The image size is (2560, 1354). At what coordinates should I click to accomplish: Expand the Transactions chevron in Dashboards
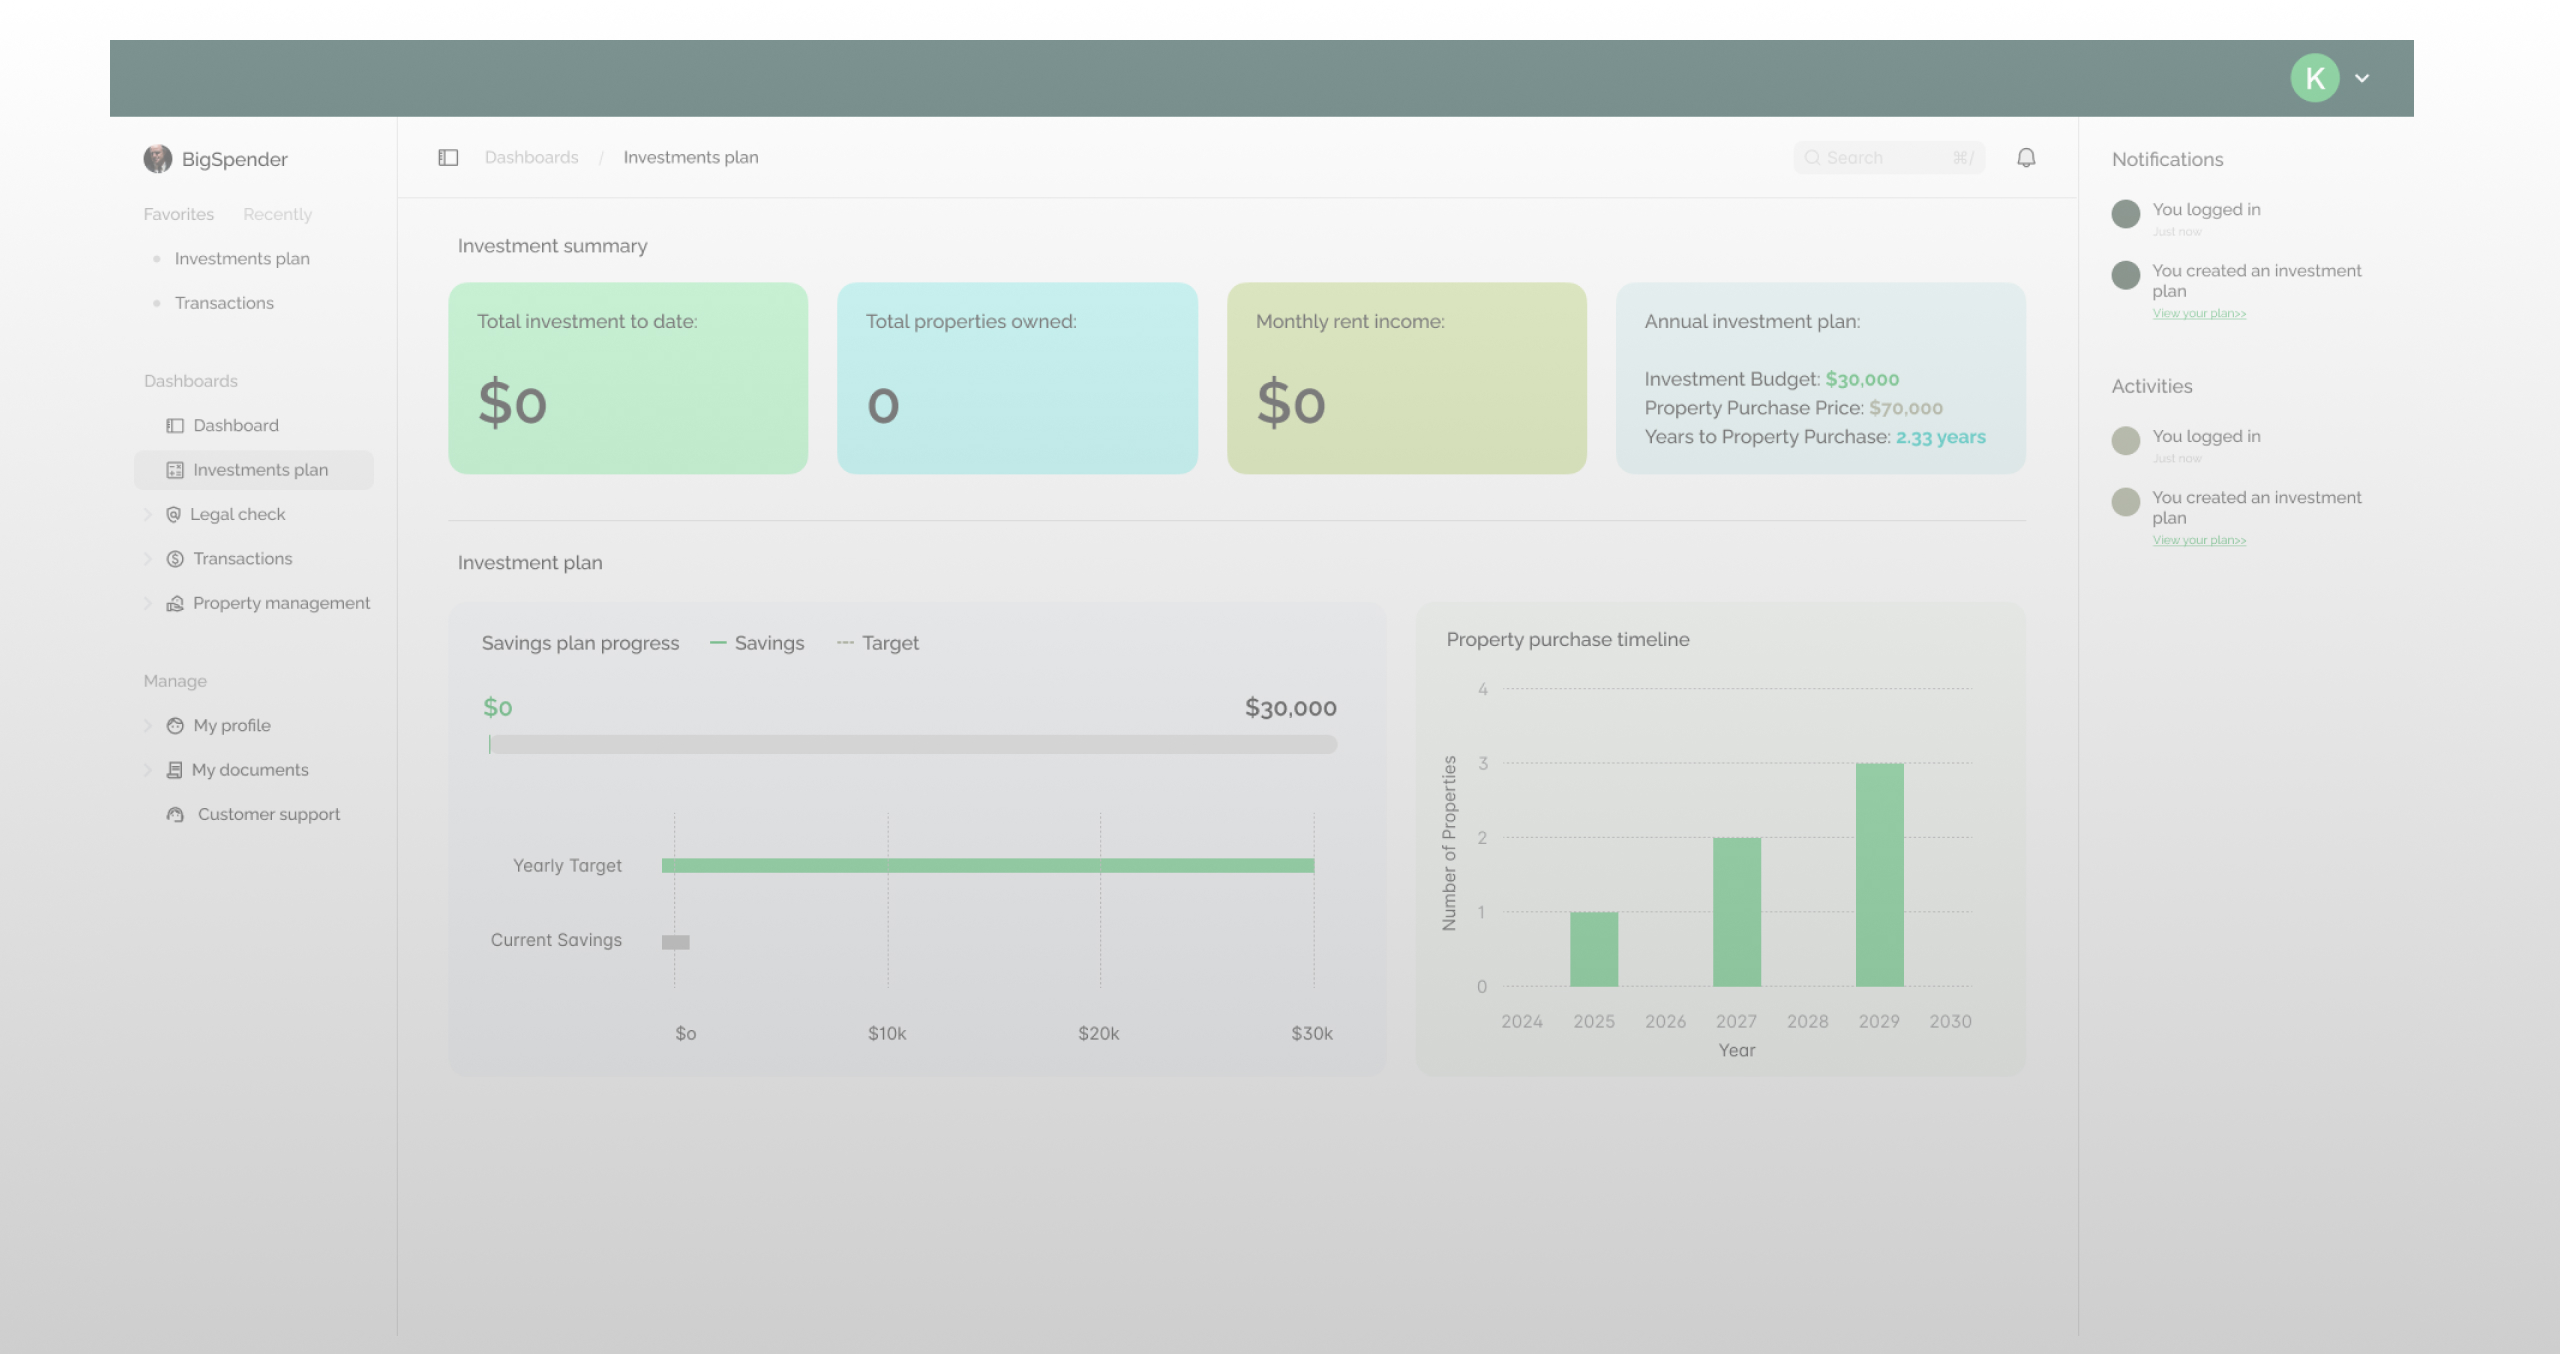pyautogui.click(x=148, y=559)
